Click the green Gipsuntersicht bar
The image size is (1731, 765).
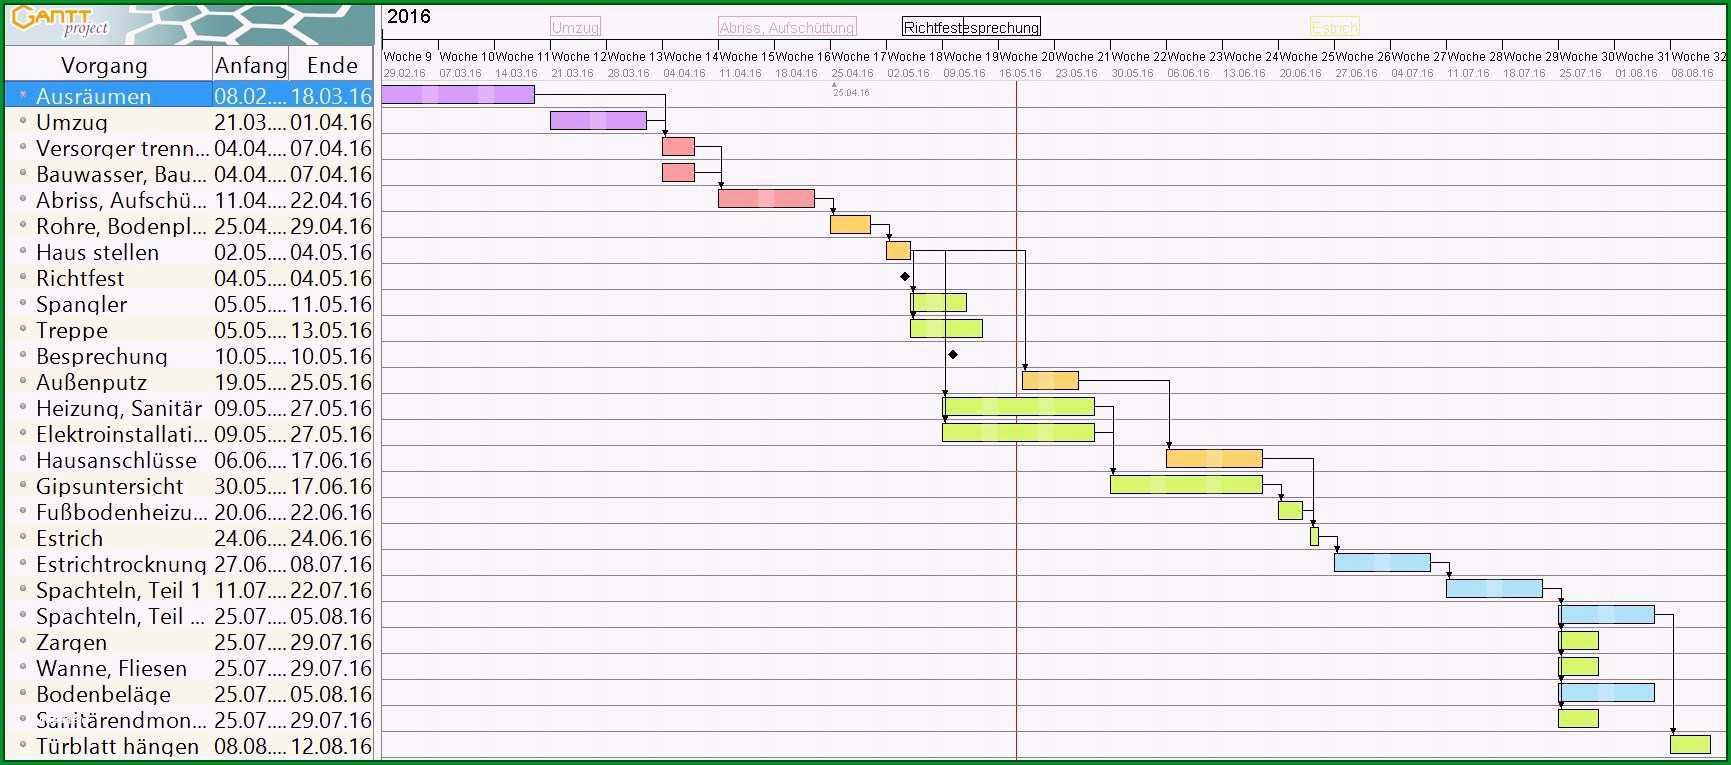pos(1186,485)
